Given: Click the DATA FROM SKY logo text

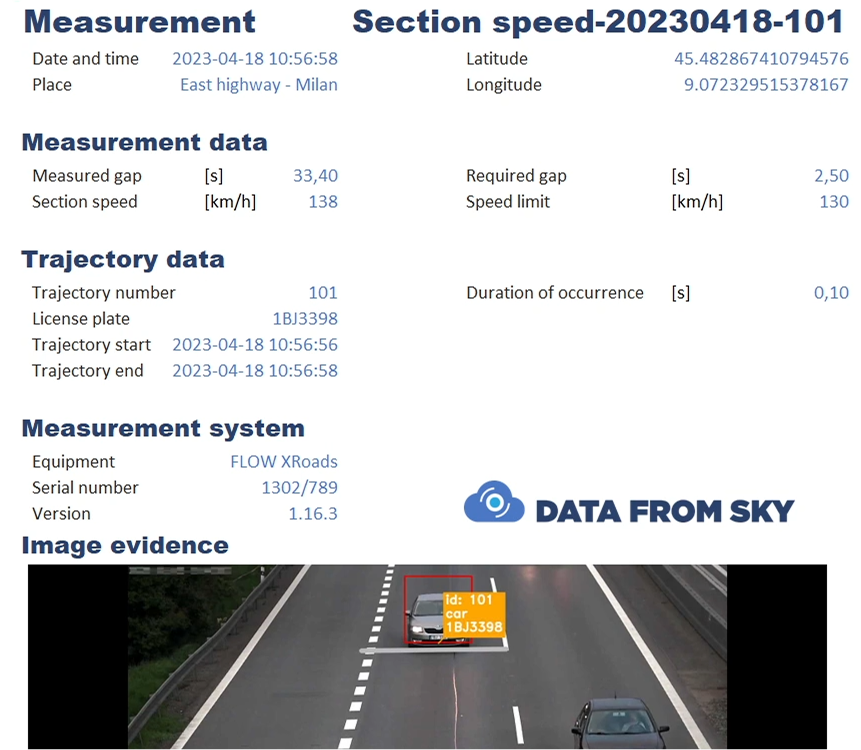Looking at the screenshot, I should (x=664, y=511).
